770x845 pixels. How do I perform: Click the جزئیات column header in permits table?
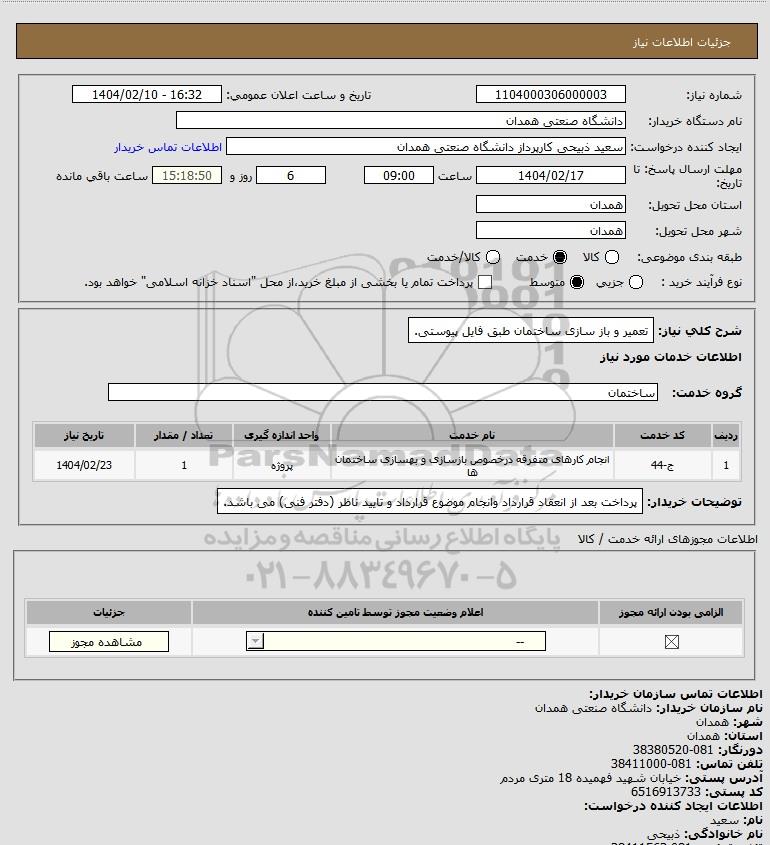click(x=109, y=612)
